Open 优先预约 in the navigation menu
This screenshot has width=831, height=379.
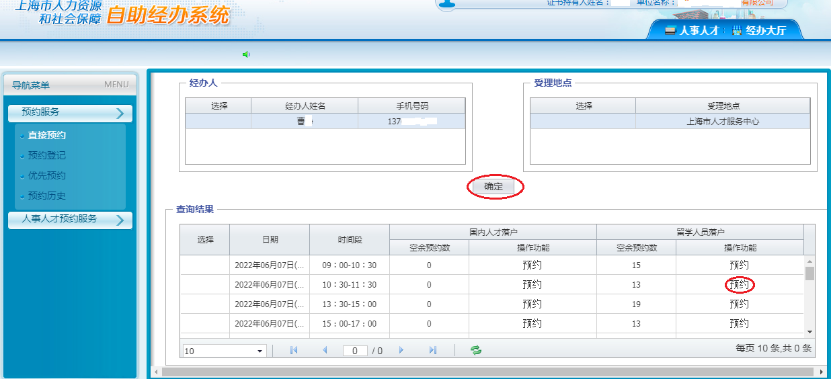47,175
